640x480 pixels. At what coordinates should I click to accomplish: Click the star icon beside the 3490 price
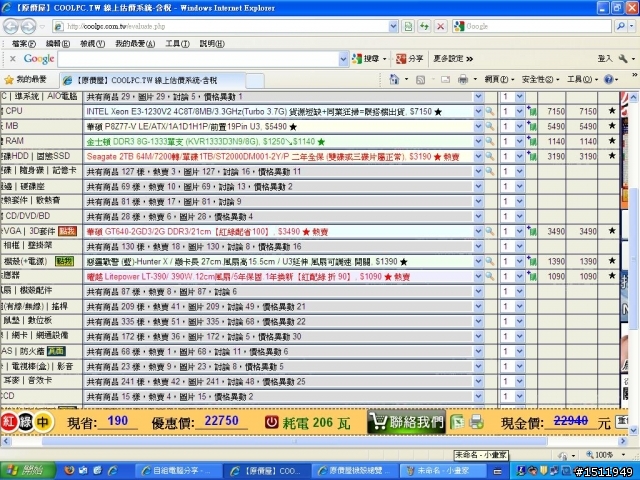click(x=612, y=231)
